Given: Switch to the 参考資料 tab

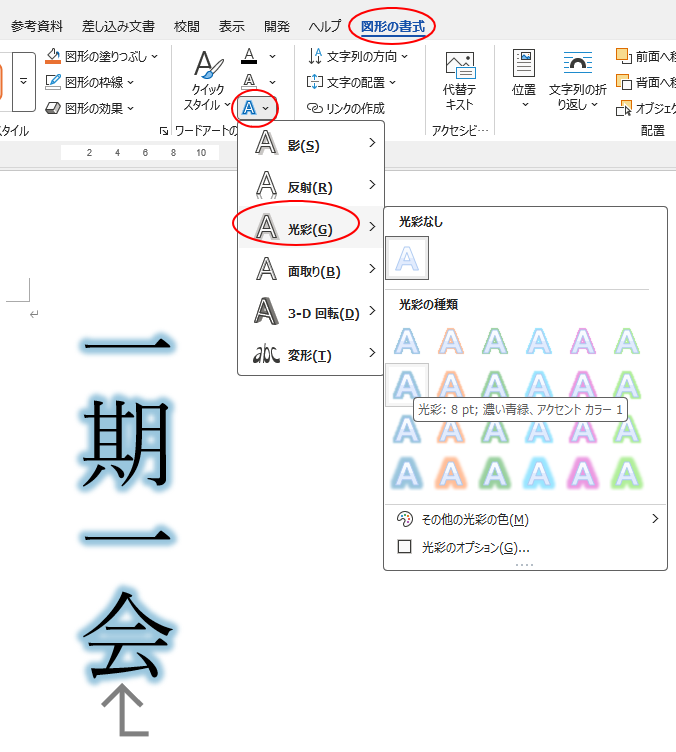Looking at the screenshot, I should tap(37, 26).
